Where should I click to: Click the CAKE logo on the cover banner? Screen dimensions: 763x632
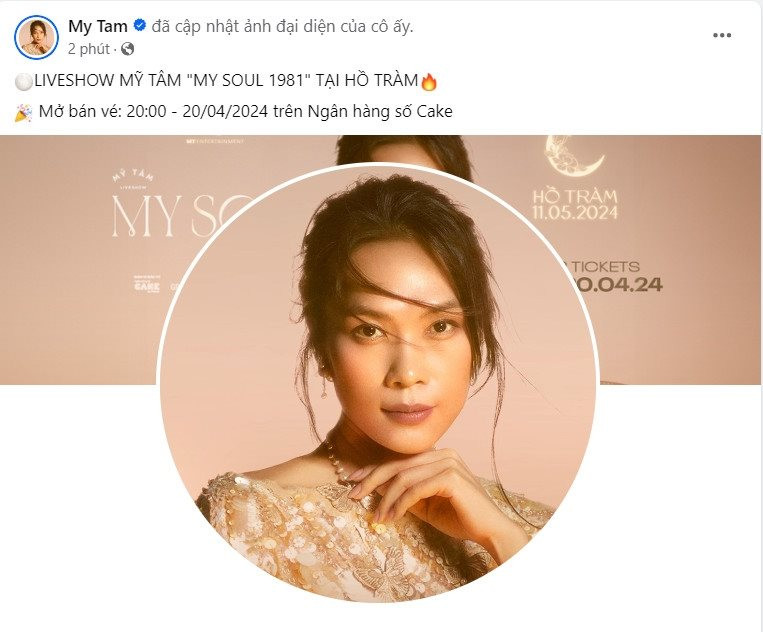(x=146, y=284)
